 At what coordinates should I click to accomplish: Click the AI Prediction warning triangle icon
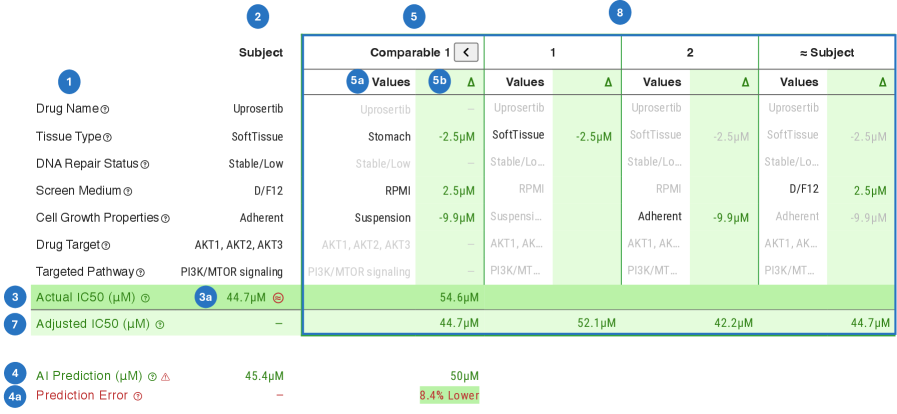(166, 377)
